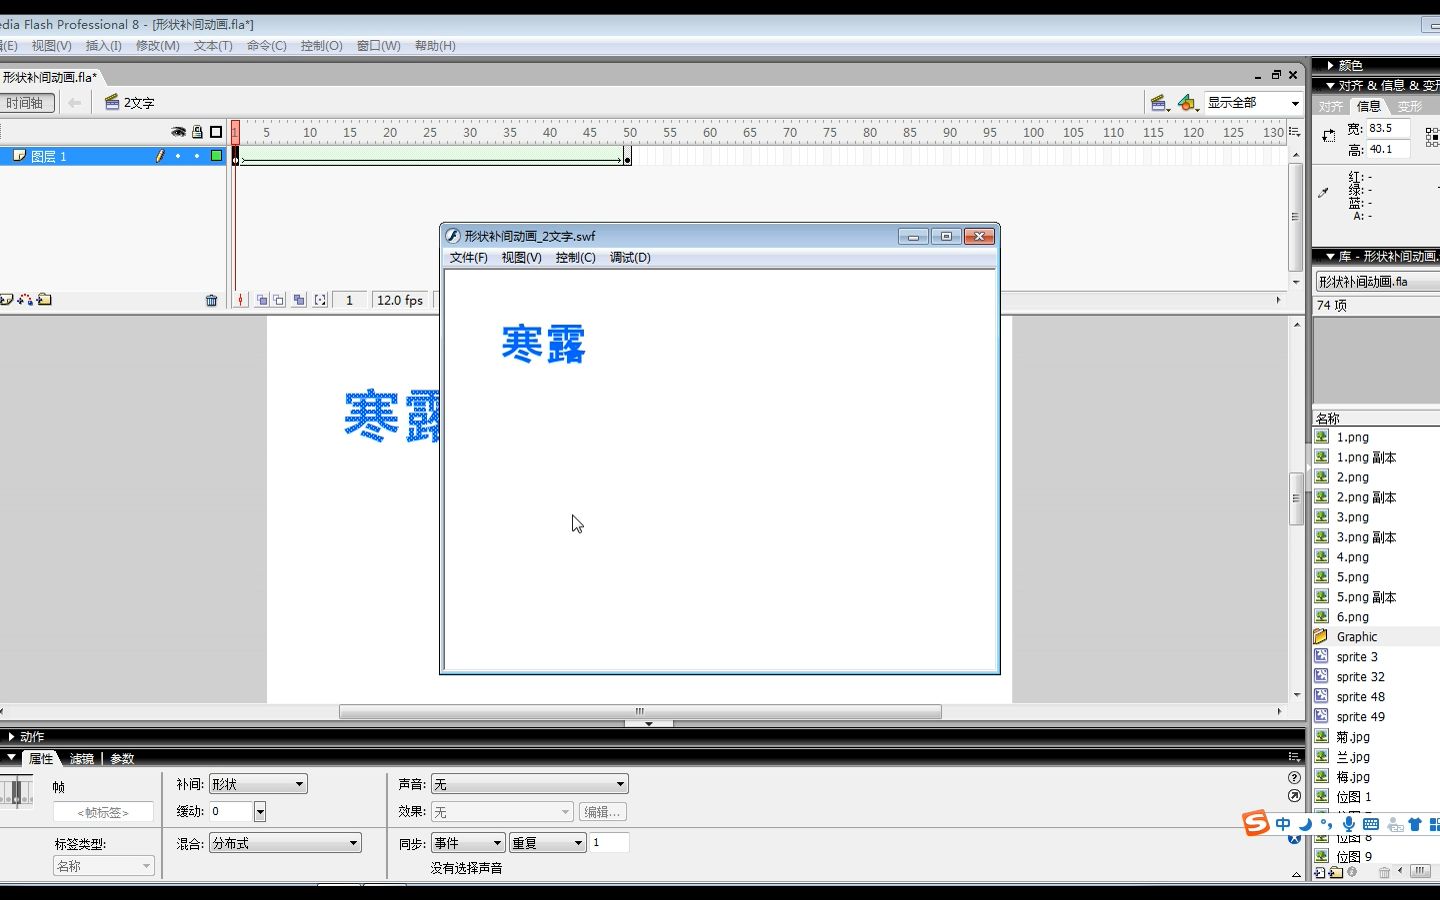Open the 同步 事件 sync dropdown

pyautogui.click(x=467, y=843)
